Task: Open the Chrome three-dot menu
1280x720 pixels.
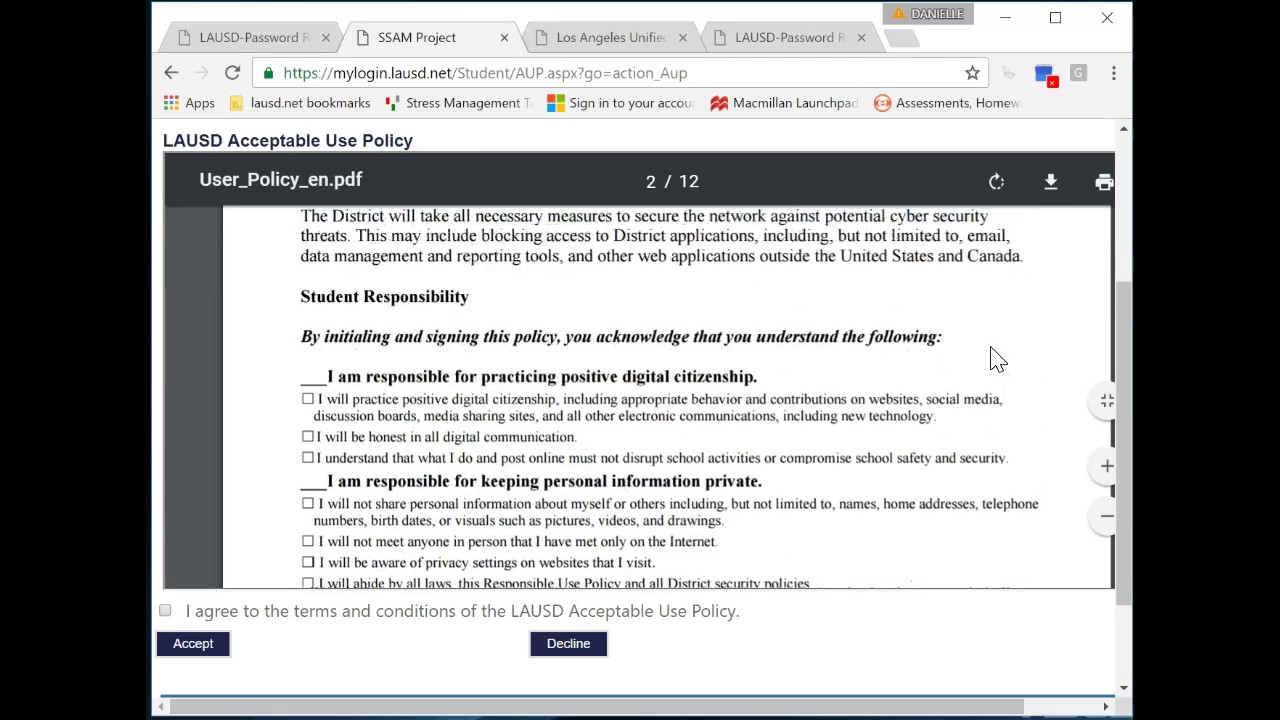Action: coord(1113,73)
